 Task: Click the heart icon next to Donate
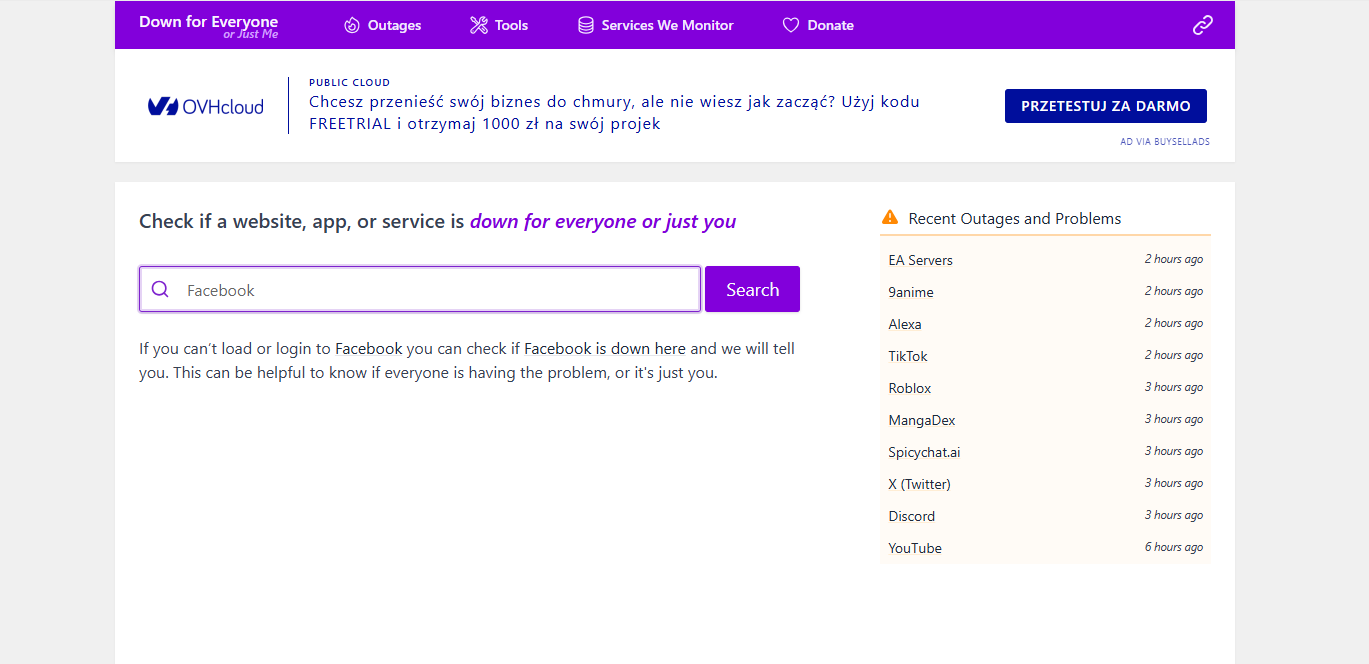tap(790, 25)
